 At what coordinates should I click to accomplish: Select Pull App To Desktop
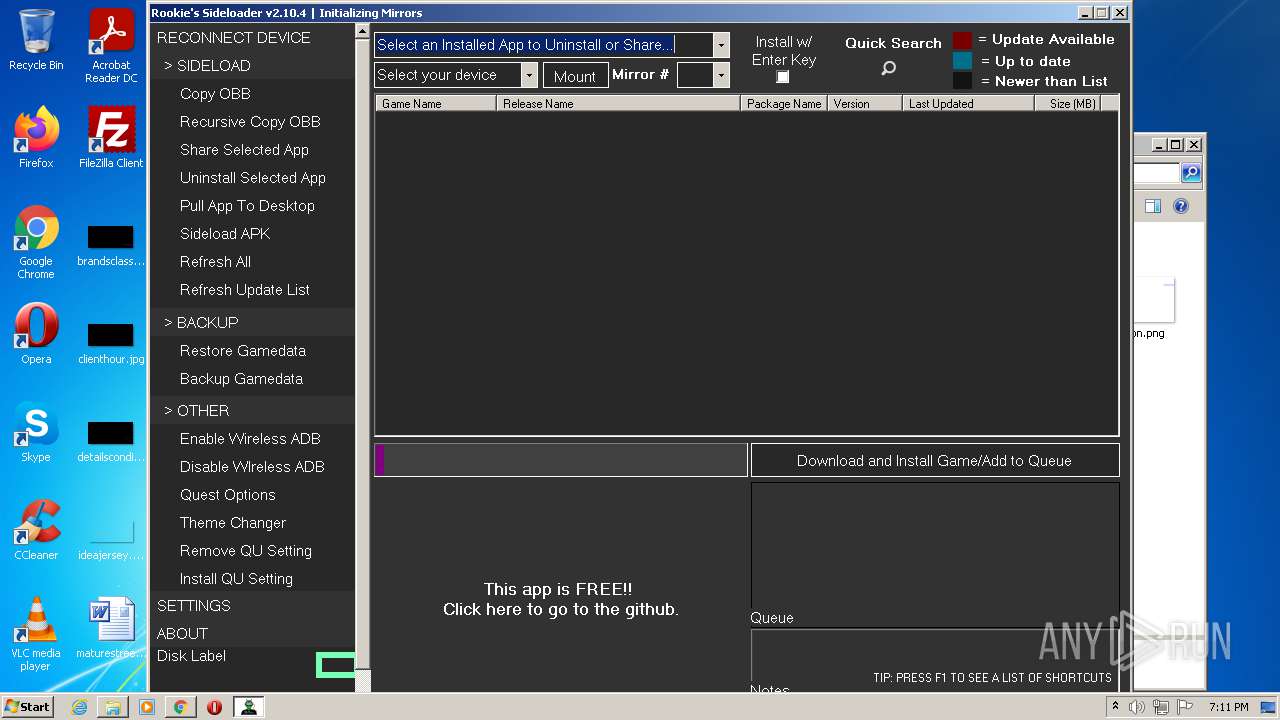pyautogui.click(x=247, y=206)
